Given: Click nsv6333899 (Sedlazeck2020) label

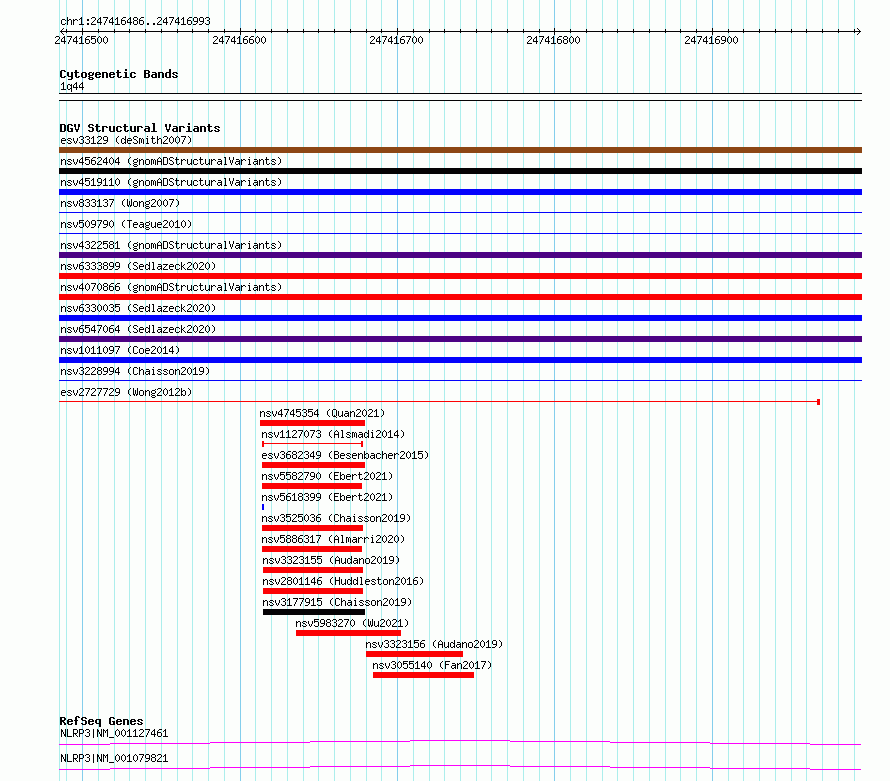Looking at the screenshot, I should 138,266.
